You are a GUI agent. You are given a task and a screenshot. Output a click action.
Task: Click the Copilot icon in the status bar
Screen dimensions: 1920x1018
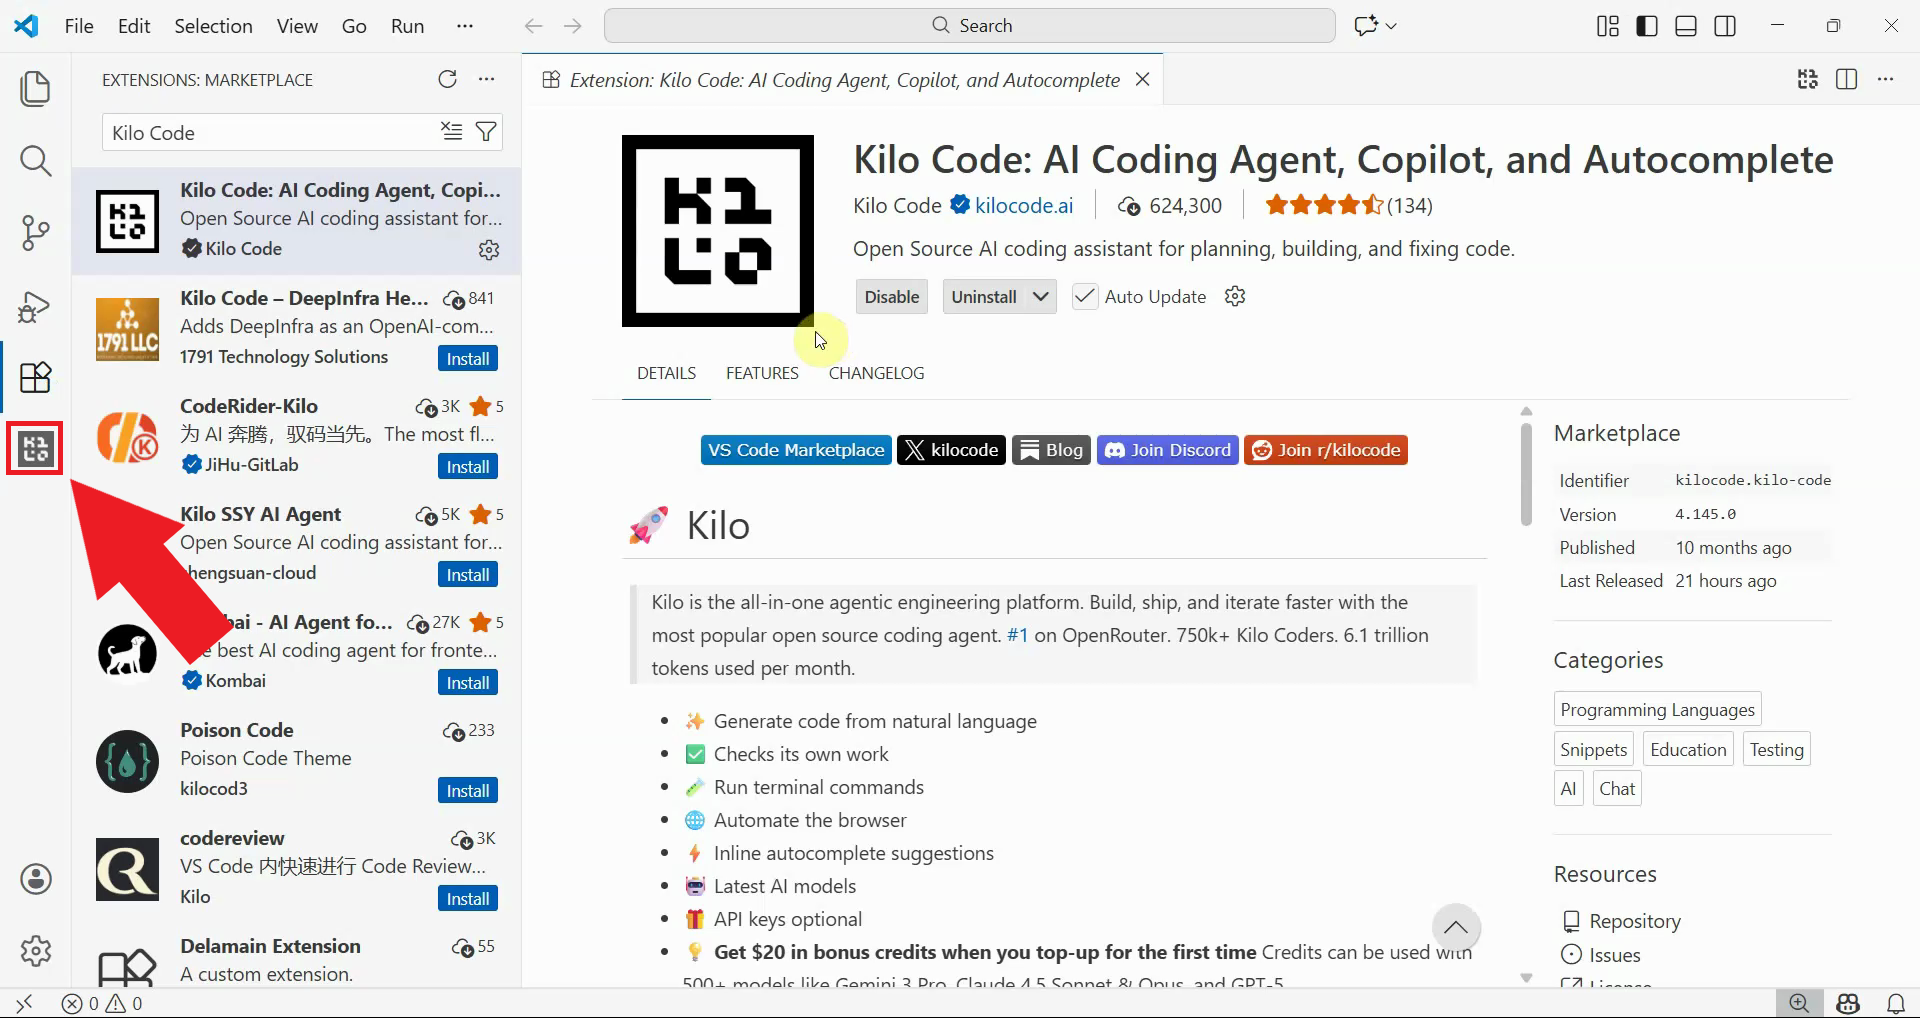pyautogui.click(x=1848, y=1003)
